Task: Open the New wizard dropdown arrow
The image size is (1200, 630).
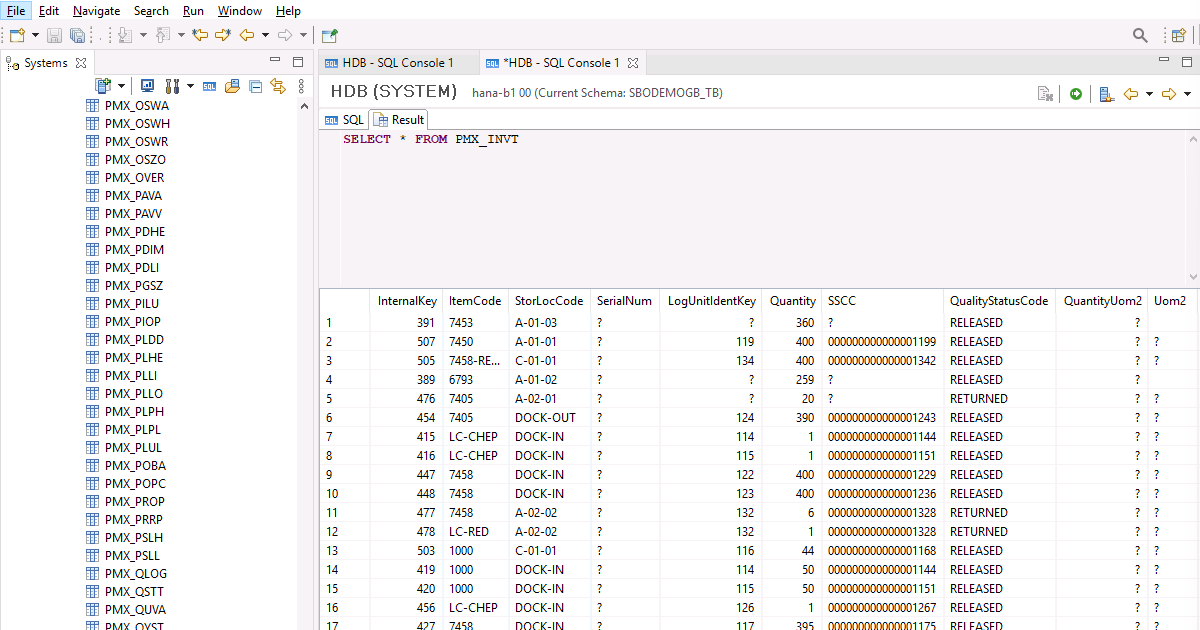Action: click(35, 35)
